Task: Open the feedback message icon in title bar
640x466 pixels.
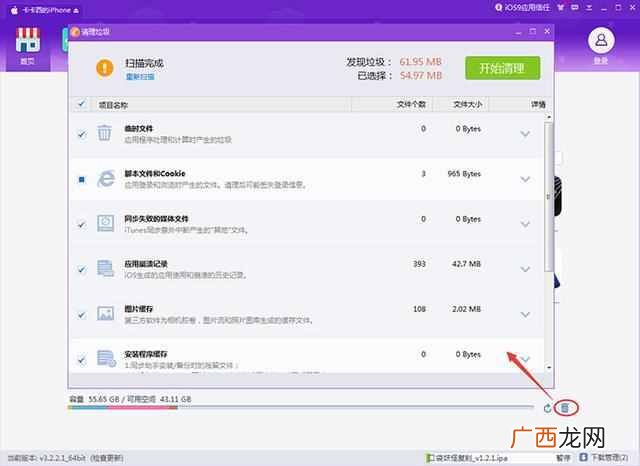Action: 575,7
